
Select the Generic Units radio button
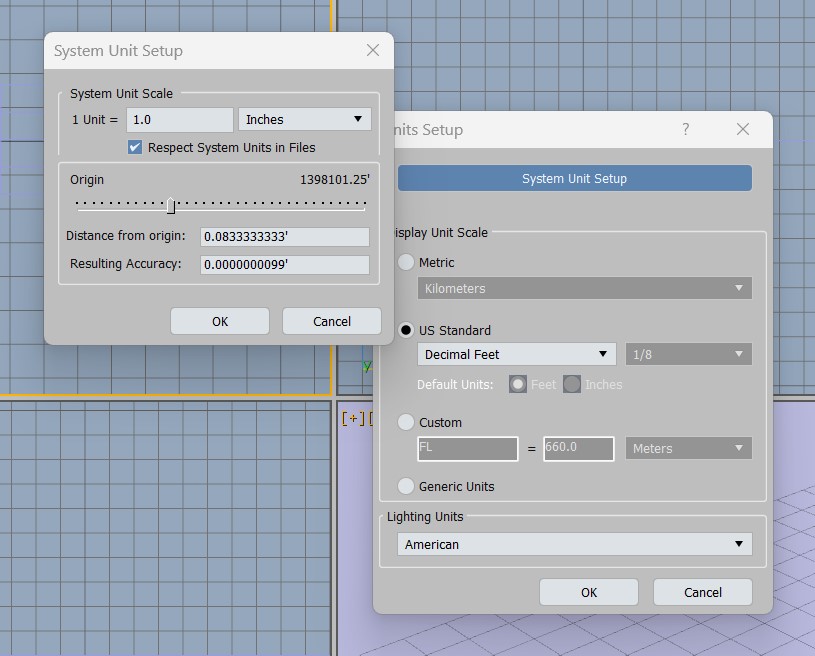point(406,486)
